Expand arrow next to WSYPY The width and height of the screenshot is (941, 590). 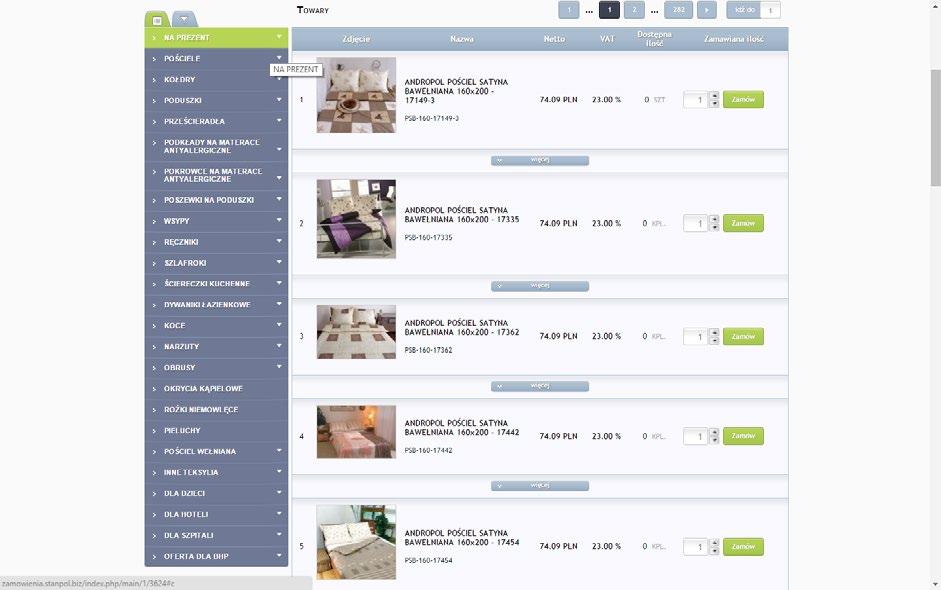(279, 220)
